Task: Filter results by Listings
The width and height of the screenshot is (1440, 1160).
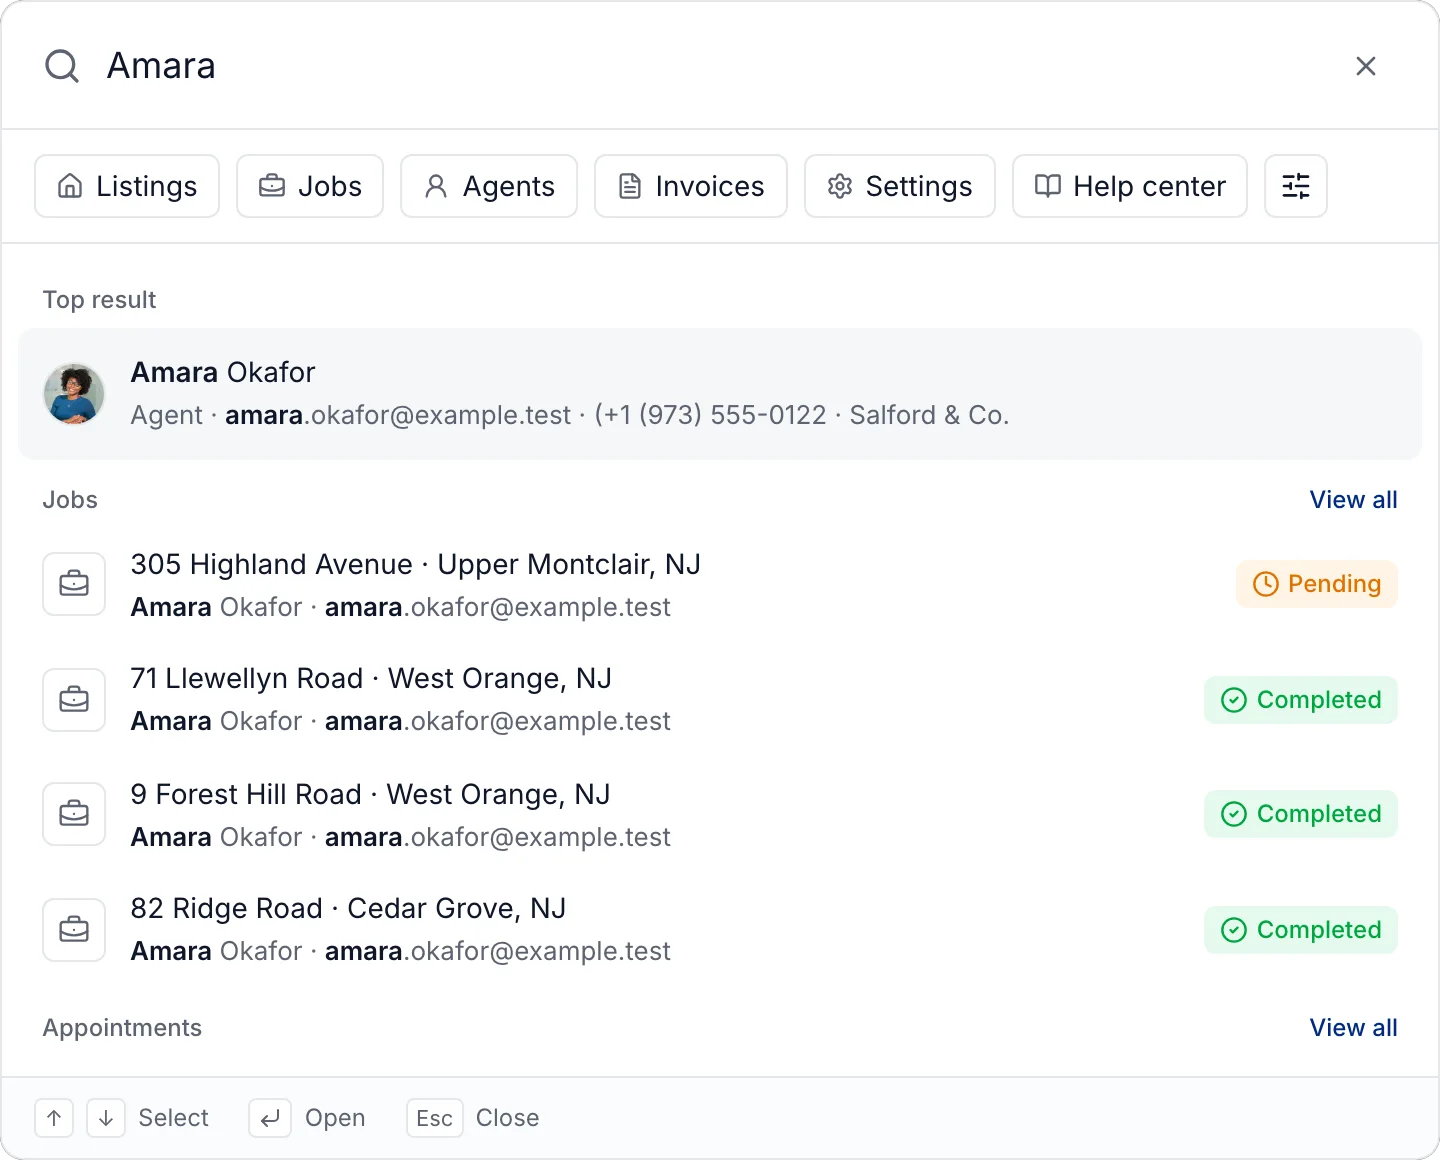Action: 127,186
